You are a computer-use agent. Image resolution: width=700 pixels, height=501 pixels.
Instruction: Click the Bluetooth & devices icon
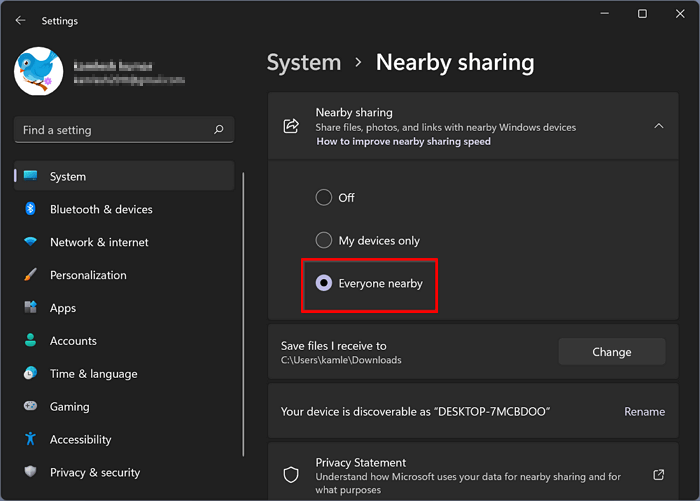(30, 209)
